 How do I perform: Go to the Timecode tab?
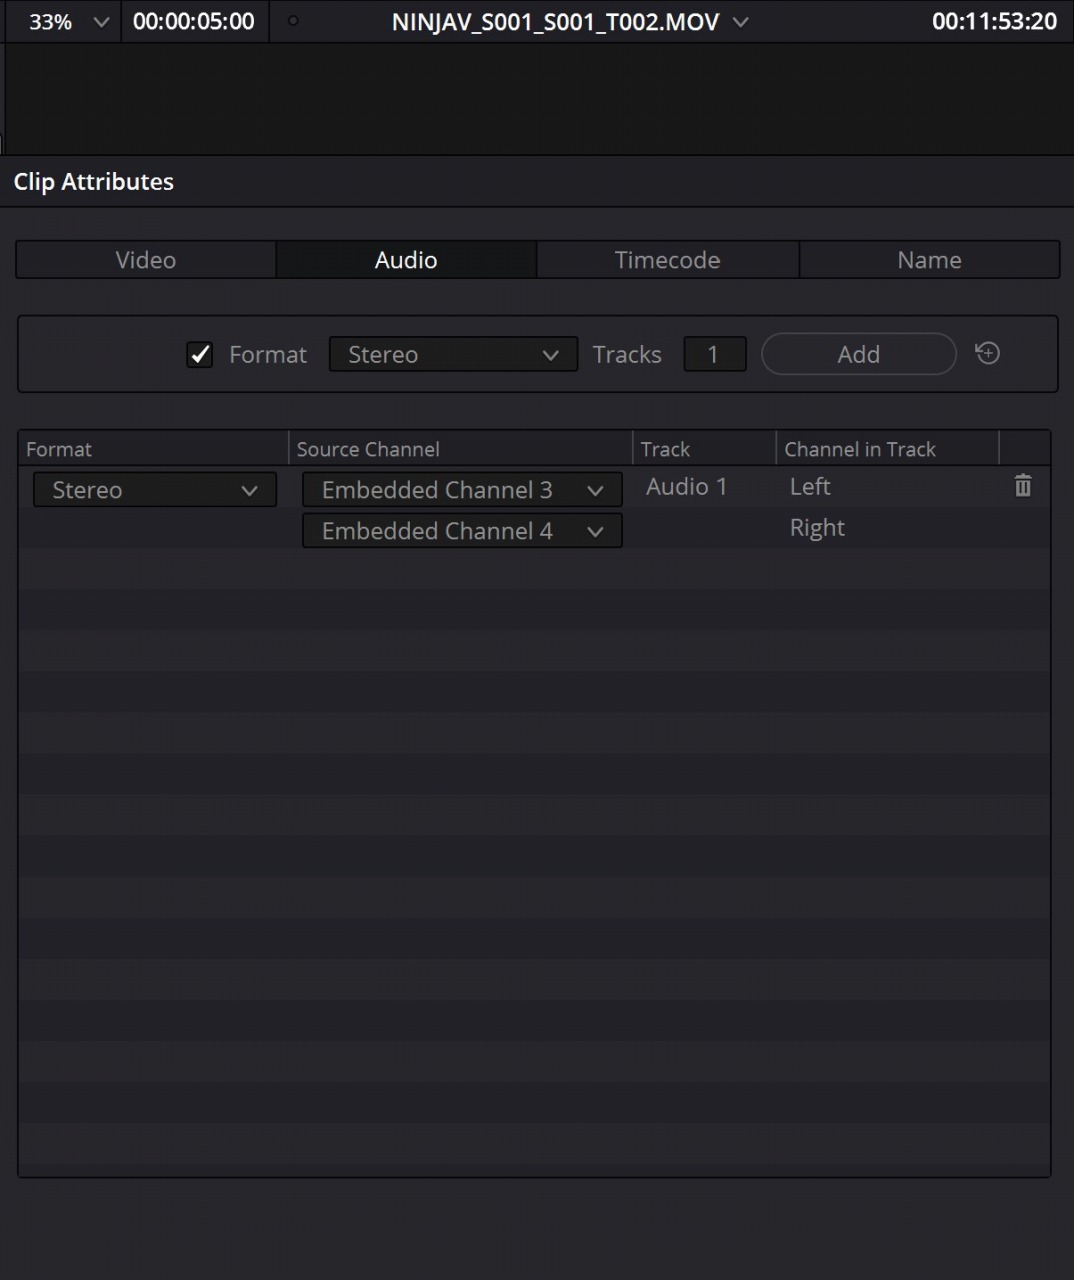click(667, 260)
